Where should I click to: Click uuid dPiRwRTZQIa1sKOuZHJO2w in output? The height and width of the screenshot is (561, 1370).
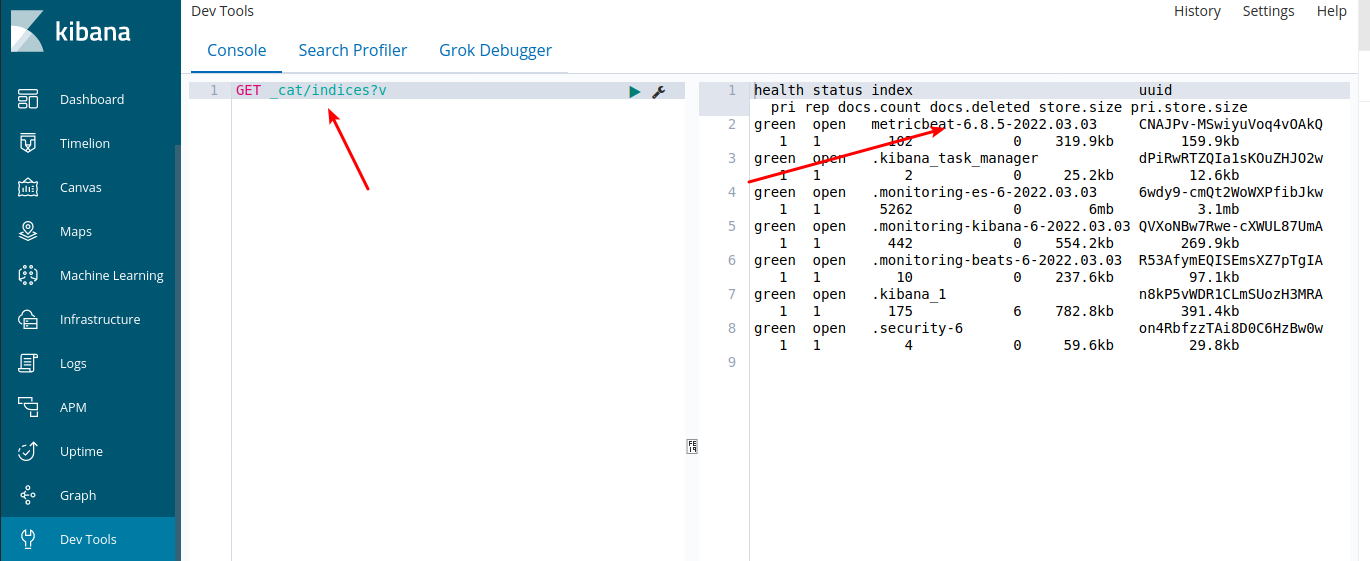coord(1231,158)
